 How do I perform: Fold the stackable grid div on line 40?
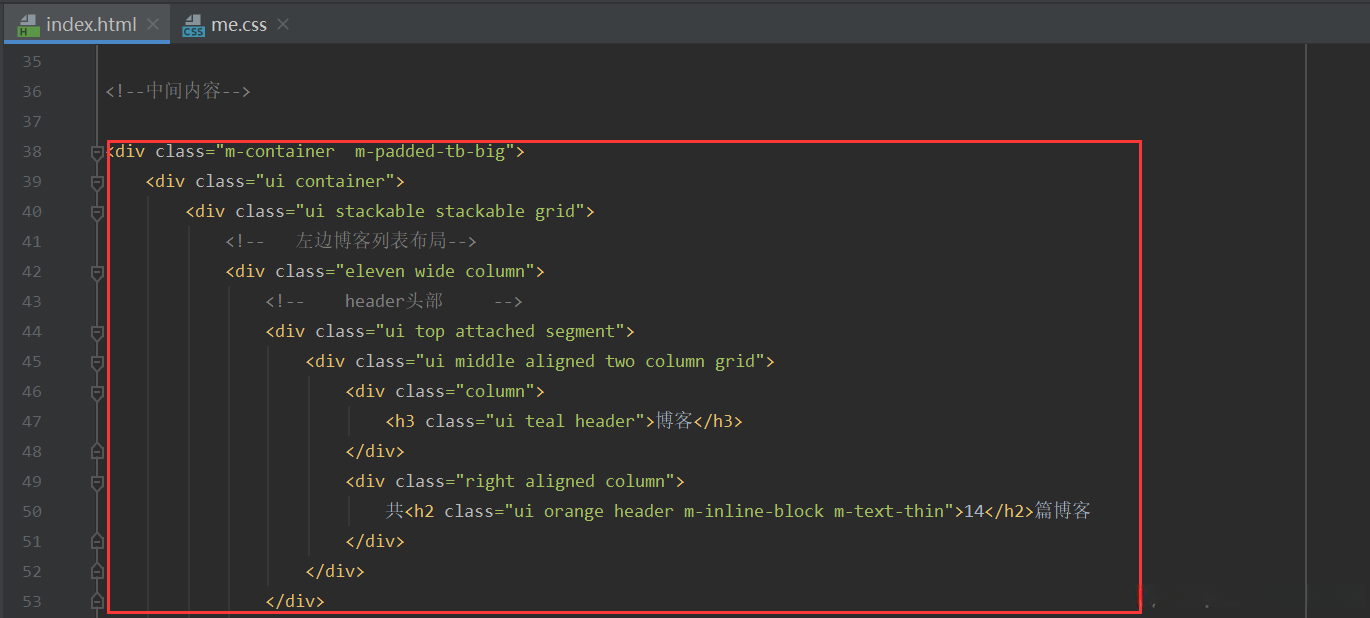coord(97,212)
